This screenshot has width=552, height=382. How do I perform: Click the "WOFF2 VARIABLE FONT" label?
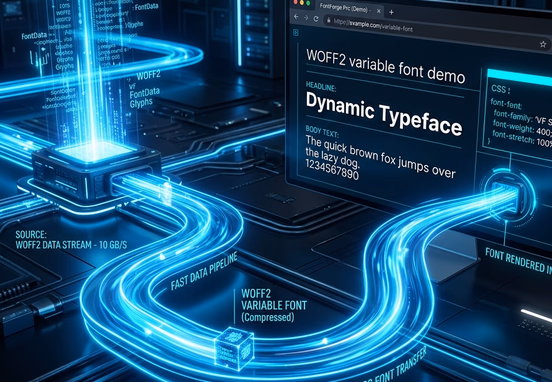click(274, 300)
